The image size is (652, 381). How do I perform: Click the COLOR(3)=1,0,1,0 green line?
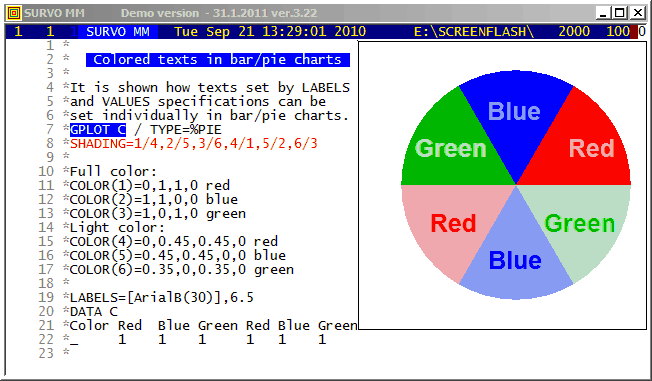[x=158, y=213]
